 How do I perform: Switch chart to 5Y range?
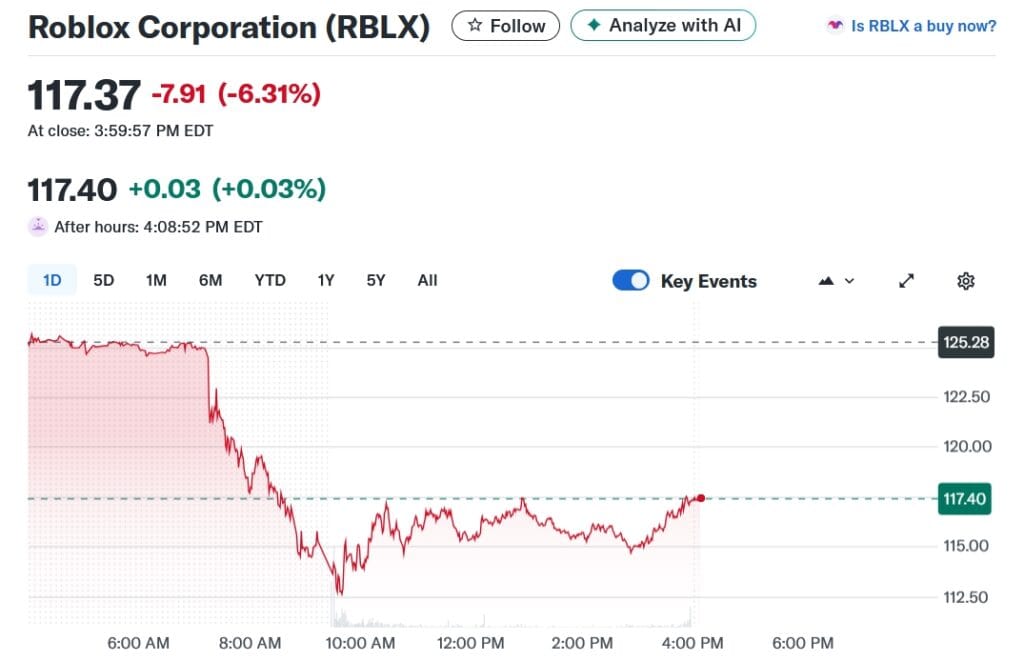[x=376, y=280]
